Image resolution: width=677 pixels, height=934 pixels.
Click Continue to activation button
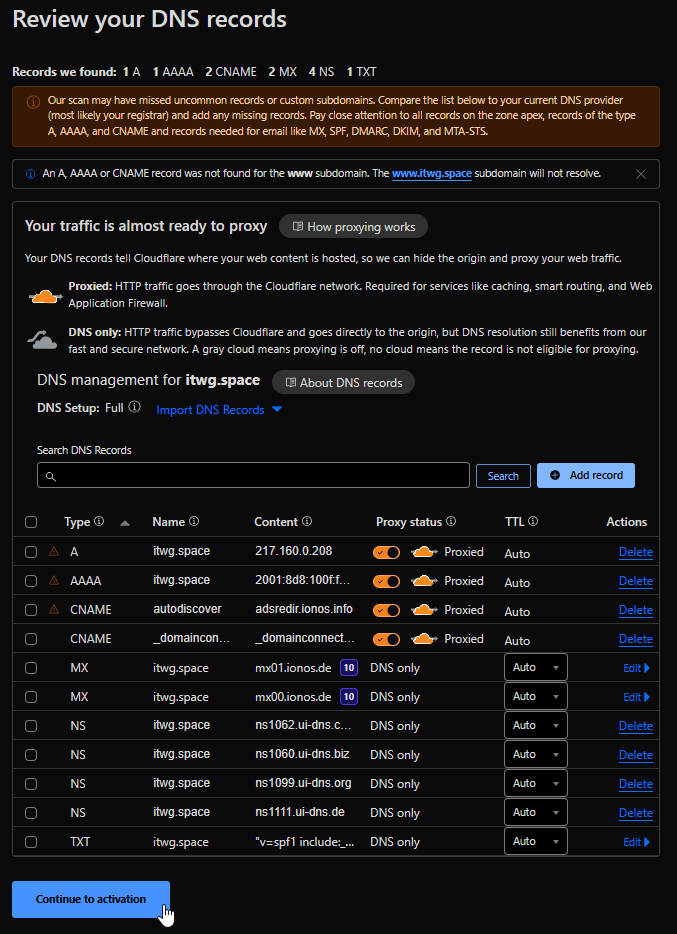click(91, 899)
